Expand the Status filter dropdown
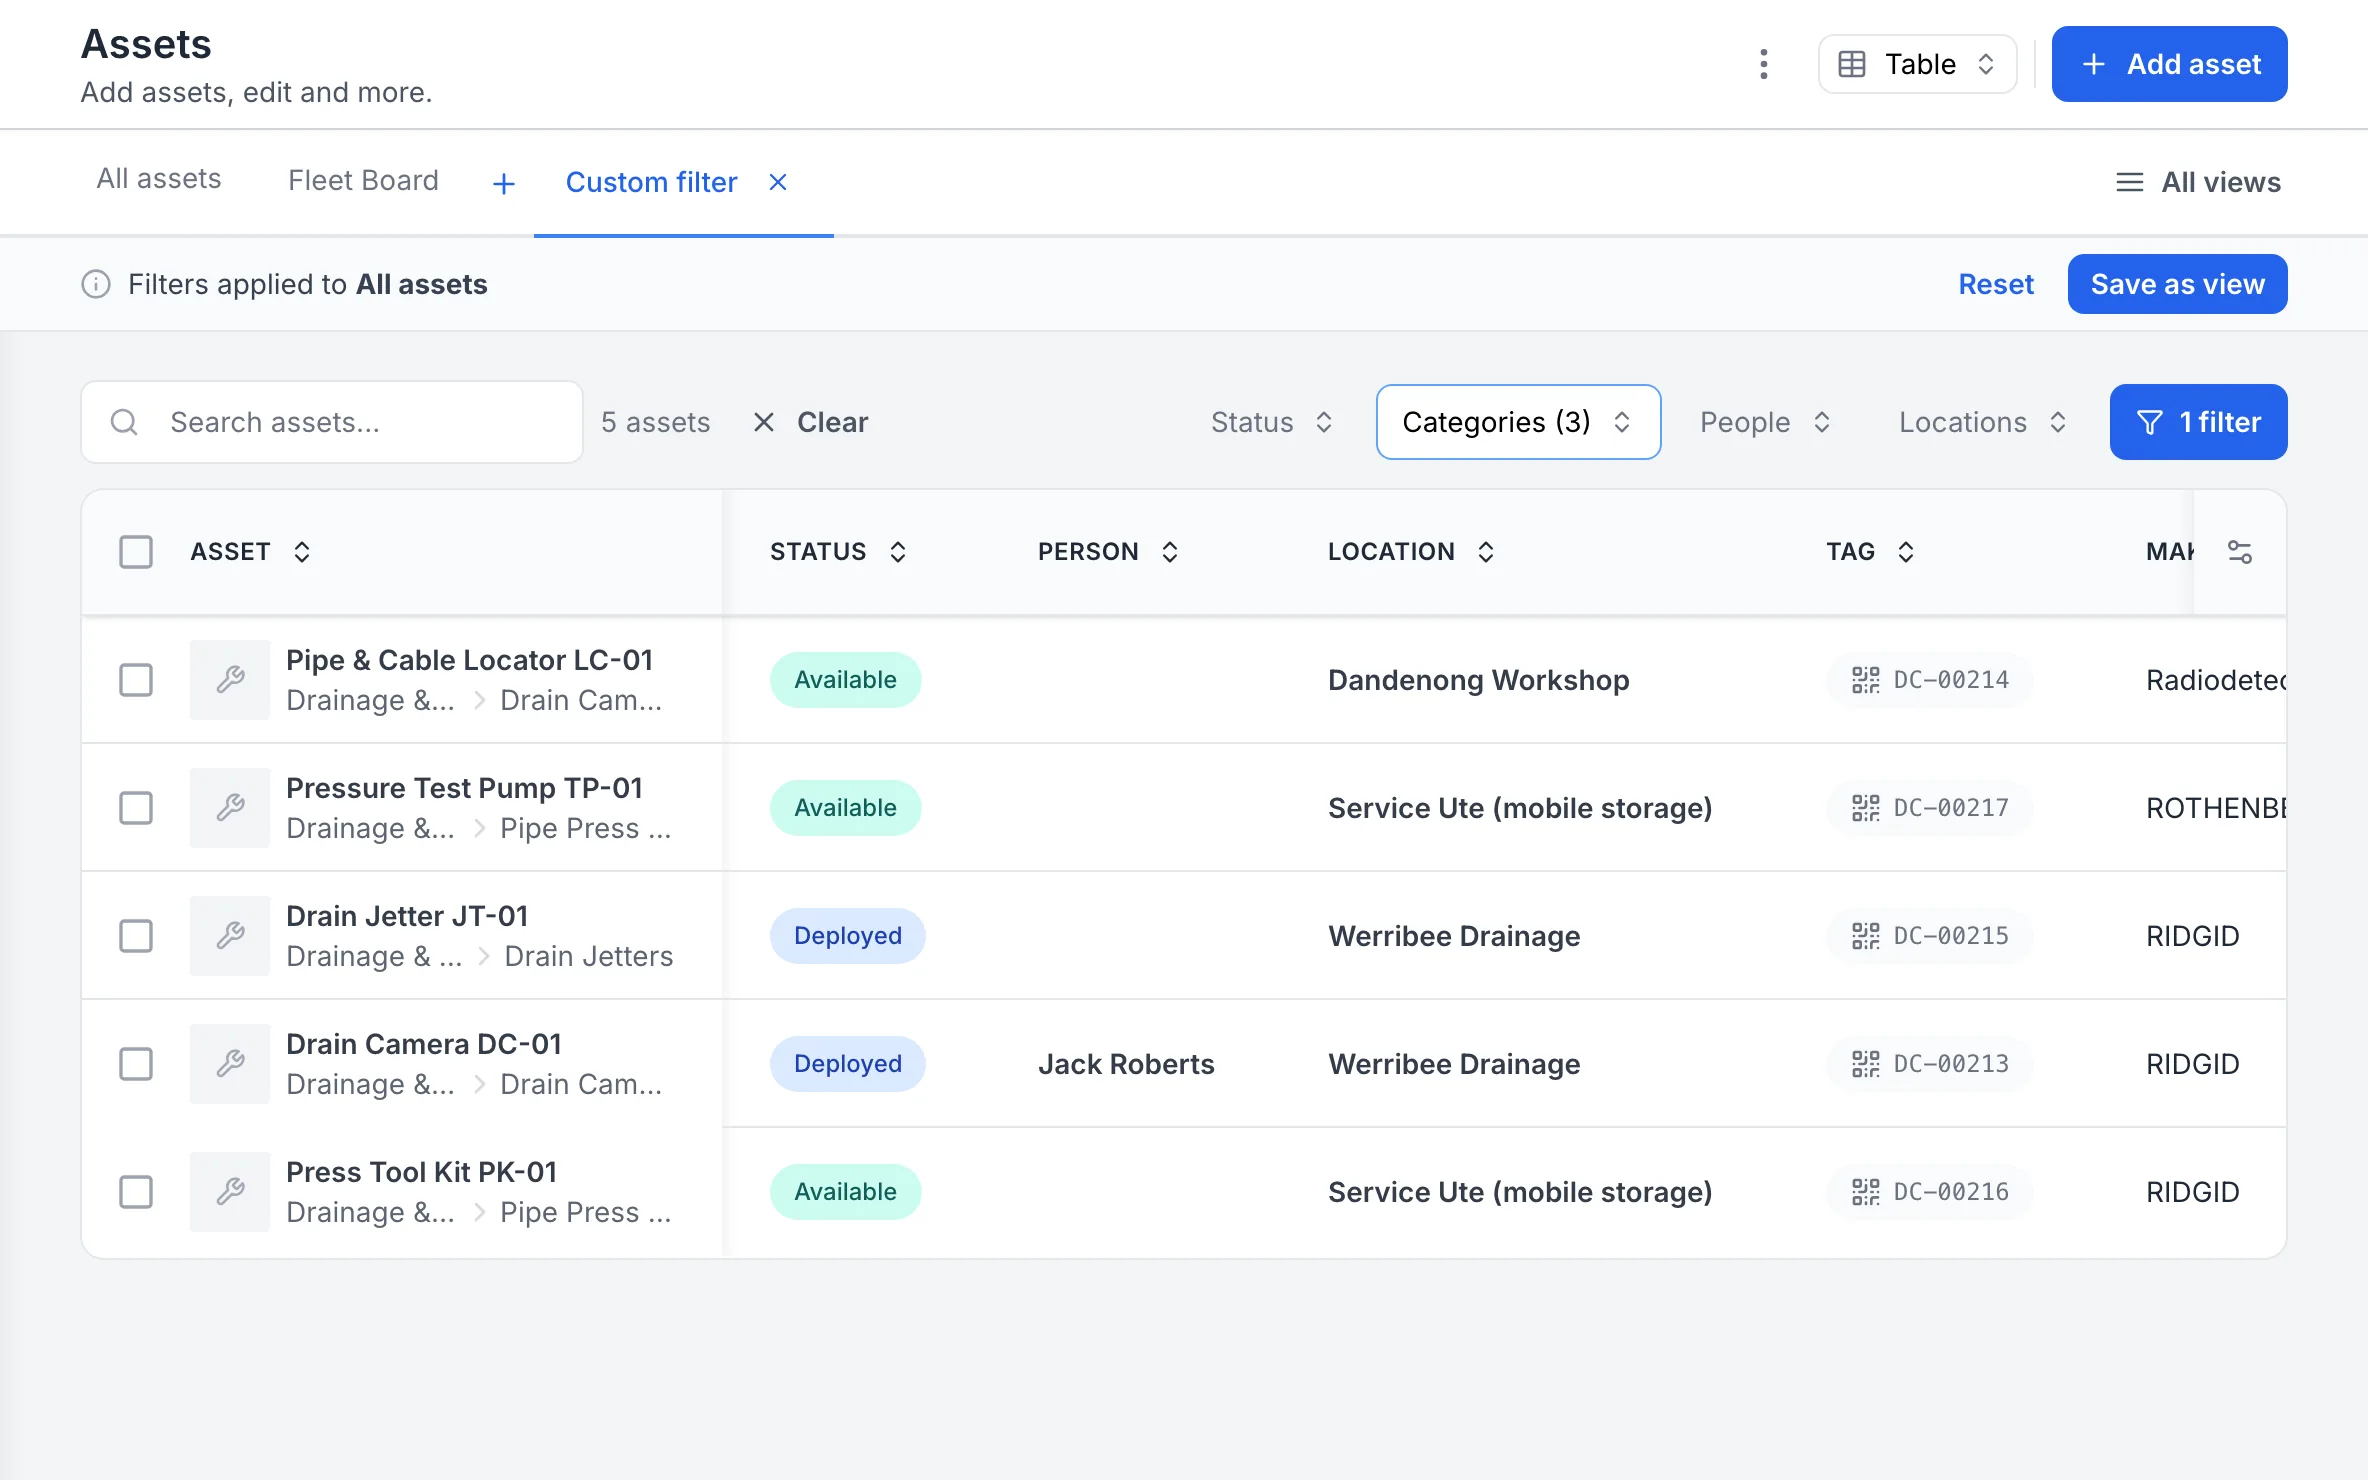Image resolution: width=2368 pixels, height=1480 pixels. click(x=1271, y=422)
